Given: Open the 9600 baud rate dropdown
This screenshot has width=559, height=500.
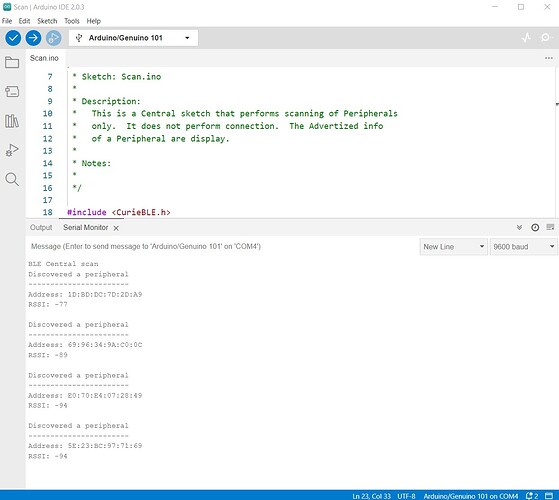Looking at the screenshot, I should tap(523, 247).
